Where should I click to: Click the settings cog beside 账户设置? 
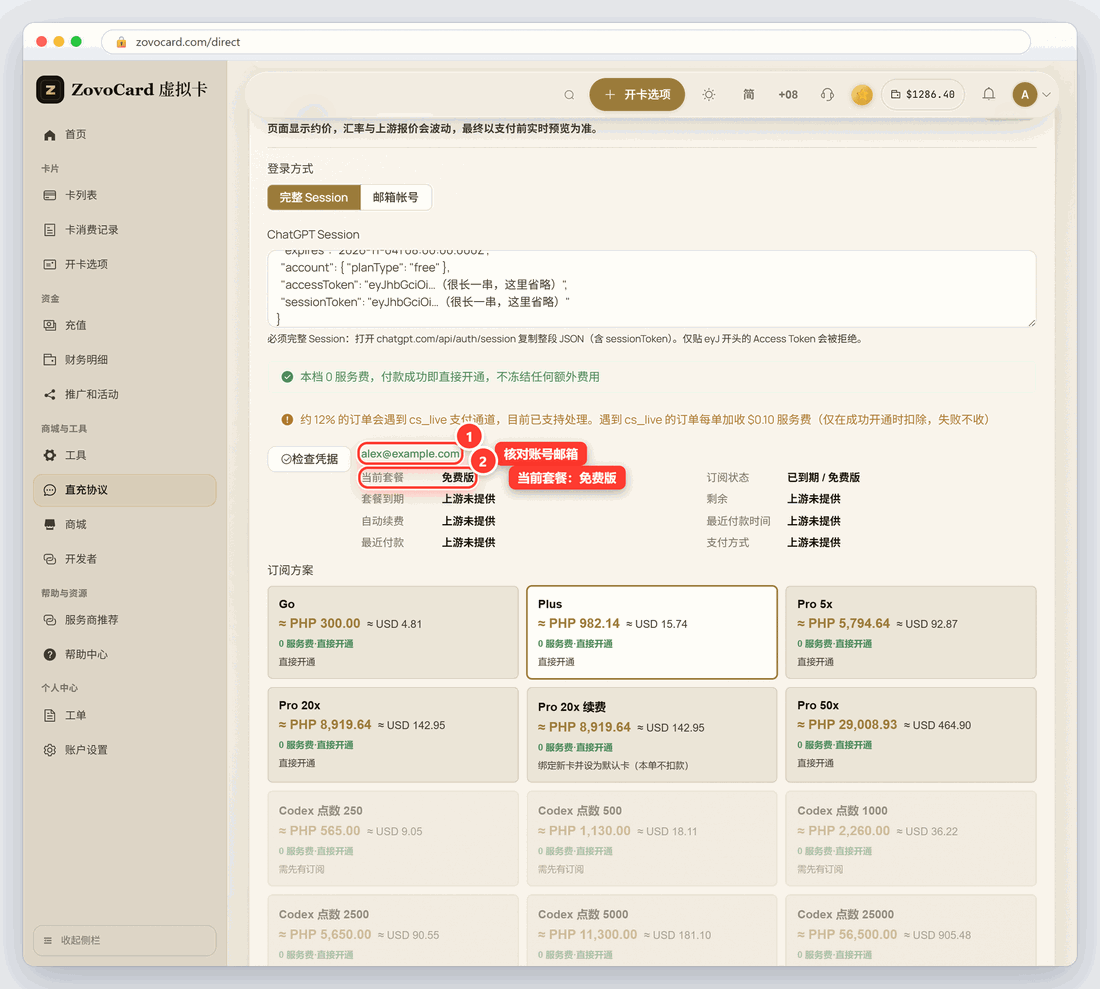pos(50,750)
